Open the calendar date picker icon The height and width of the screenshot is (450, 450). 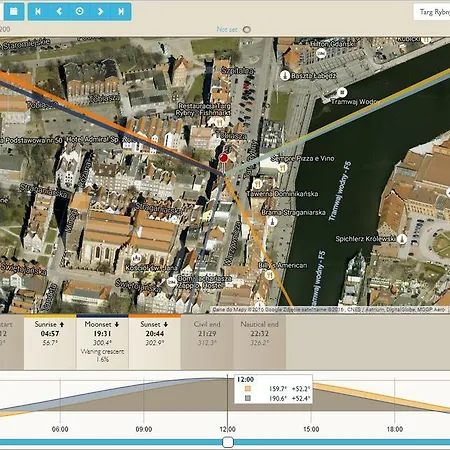coord(13,11)
